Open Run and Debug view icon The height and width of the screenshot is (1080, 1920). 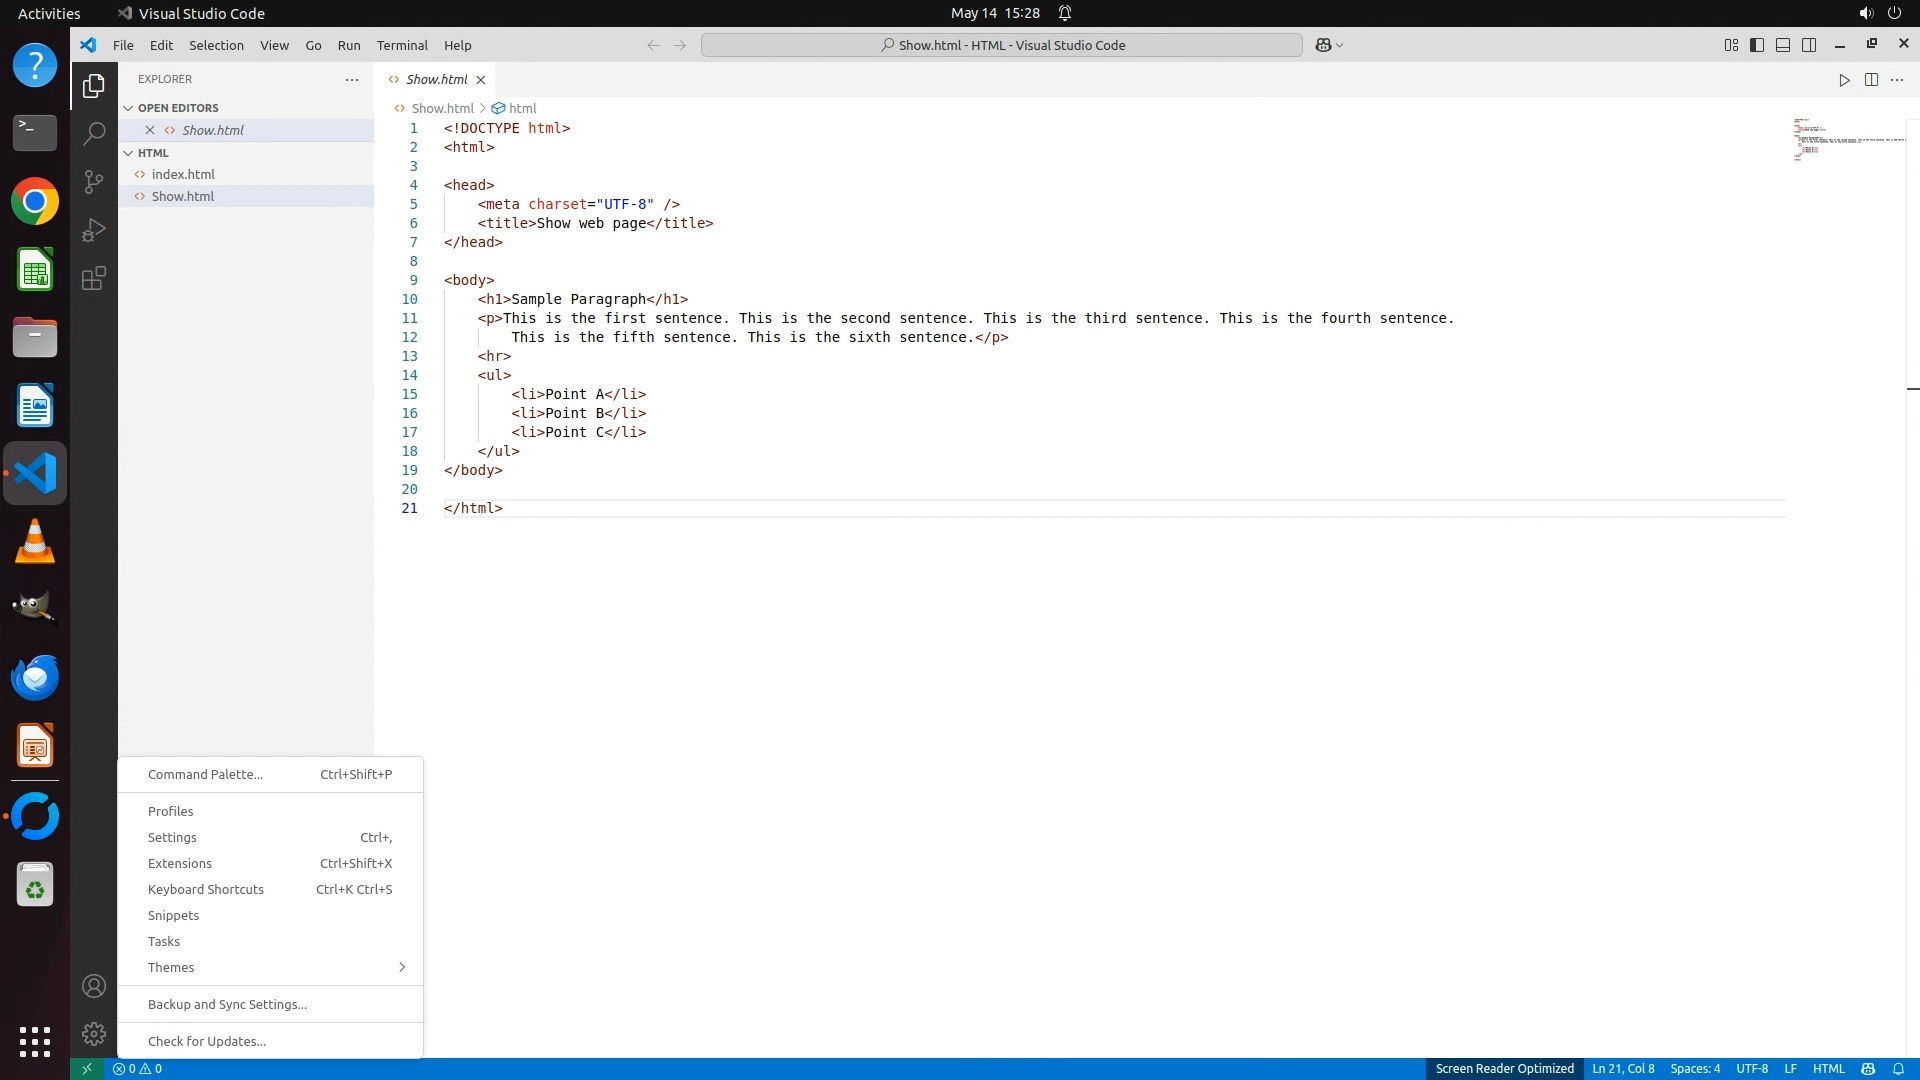point(94,230)
